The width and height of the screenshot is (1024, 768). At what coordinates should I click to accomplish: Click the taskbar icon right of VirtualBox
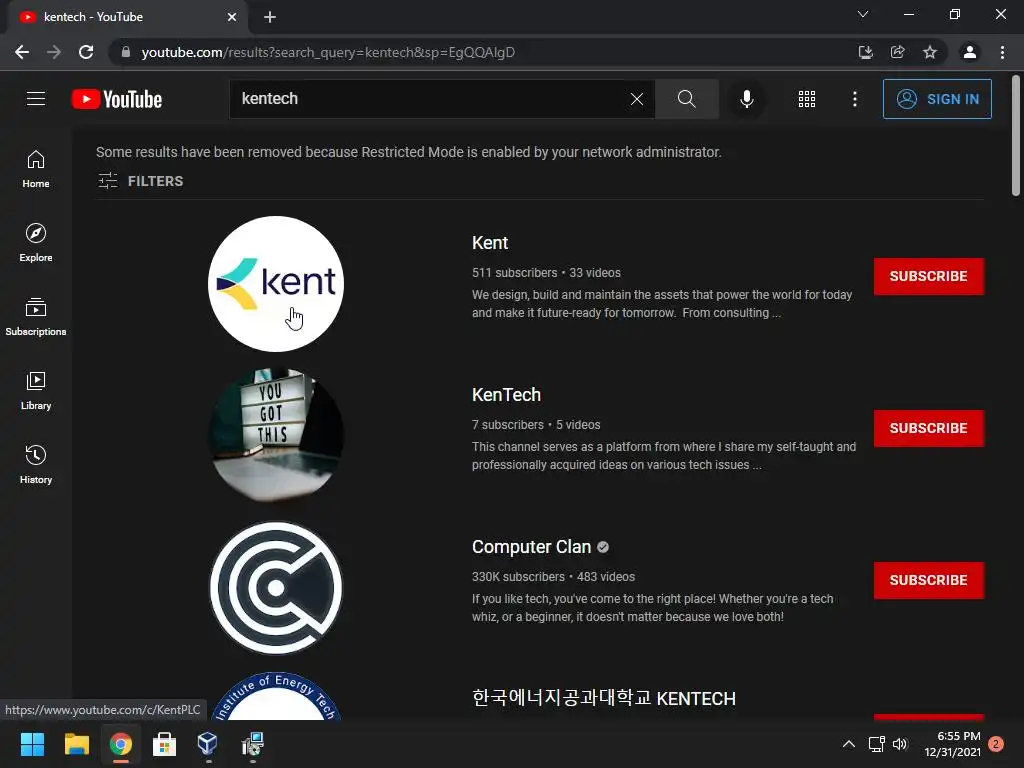[252, 744]
